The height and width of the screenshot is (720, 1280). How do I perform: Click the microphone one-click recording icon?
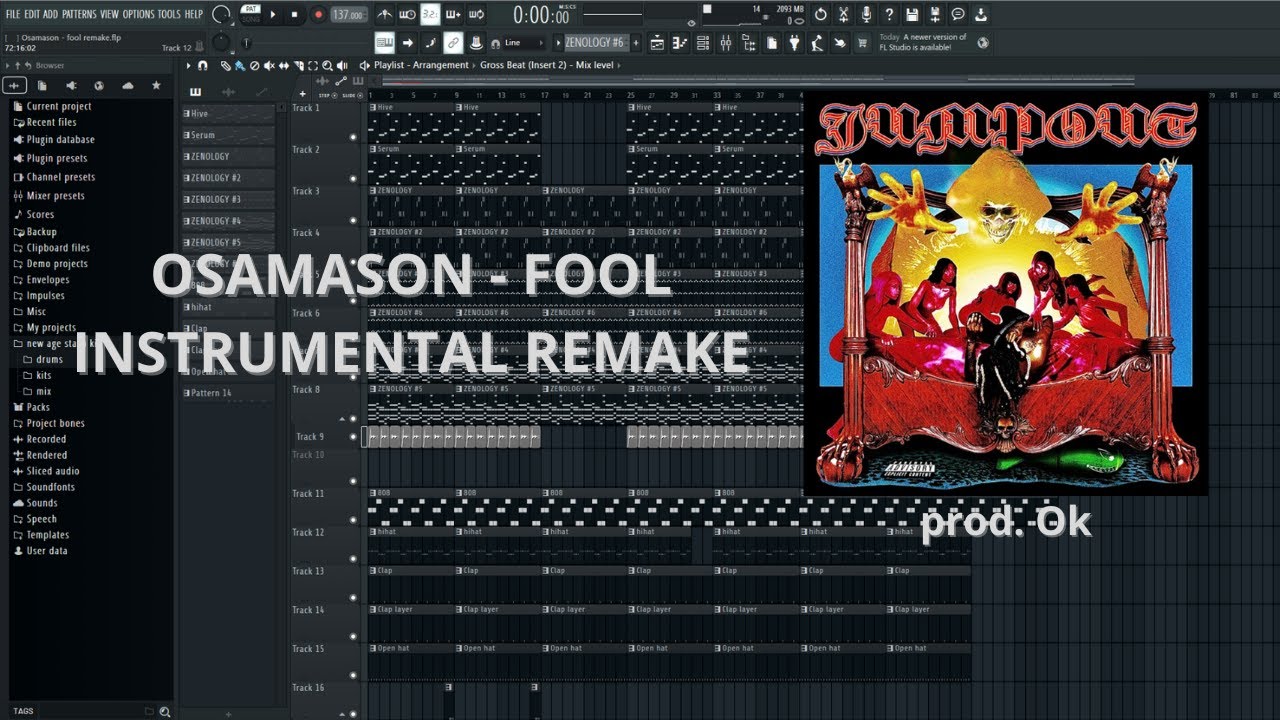click(866, 14)
